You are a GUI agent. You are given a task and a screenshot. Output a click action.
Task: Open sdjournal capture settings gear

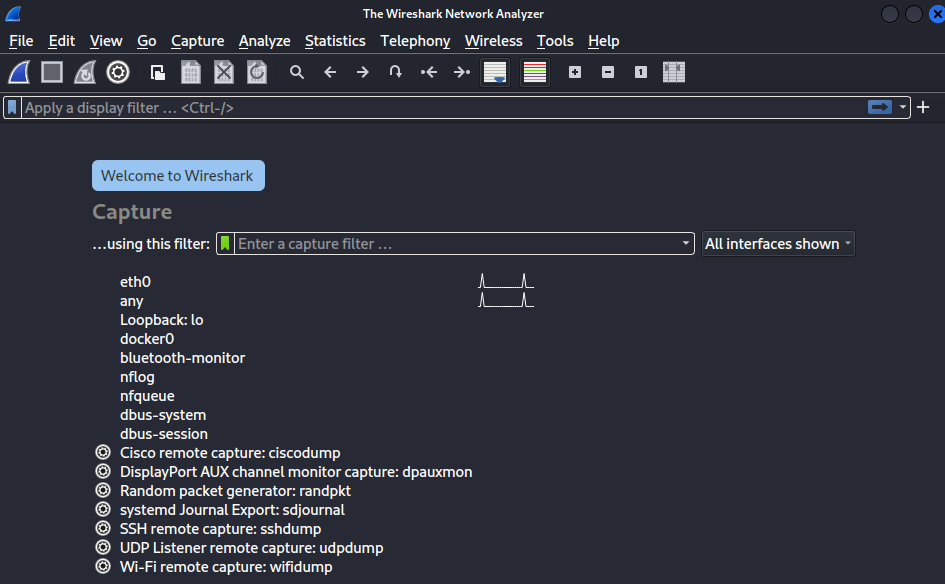pyautogui.click(x=103, y=509)
